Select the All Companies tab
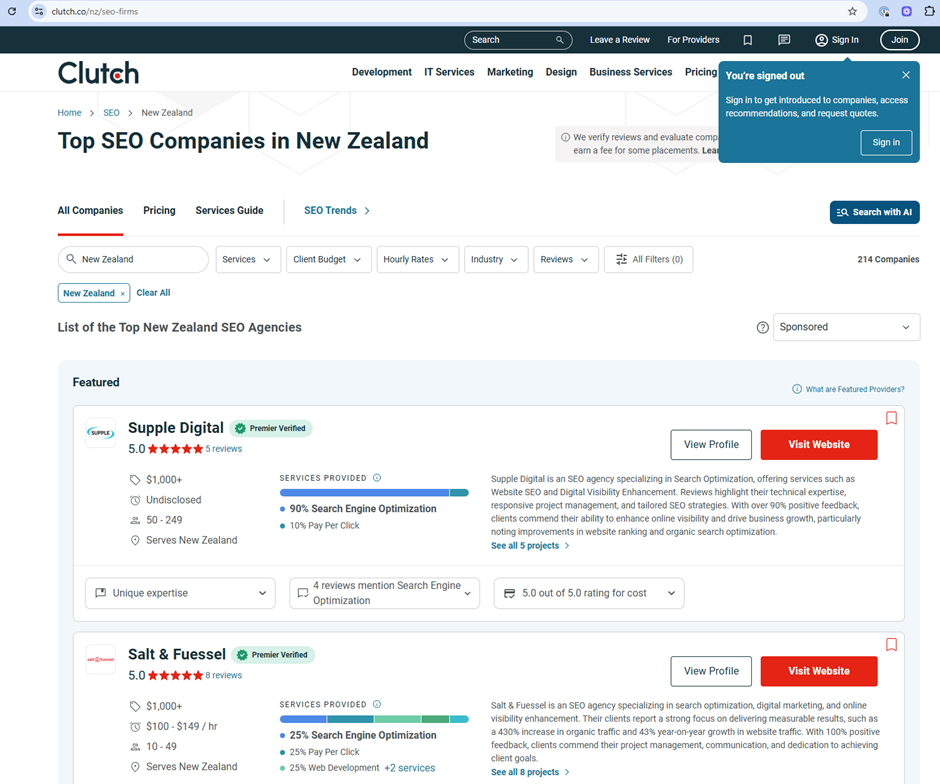Screen dimensions: 940x784 point(91,210)
